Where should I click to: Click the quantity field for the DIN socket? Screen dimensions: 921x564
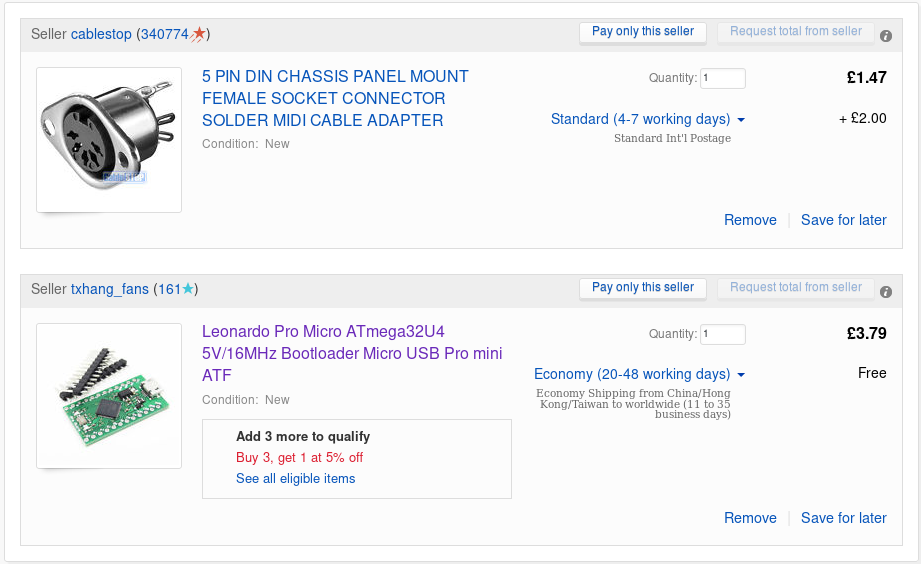click(722, 78)
